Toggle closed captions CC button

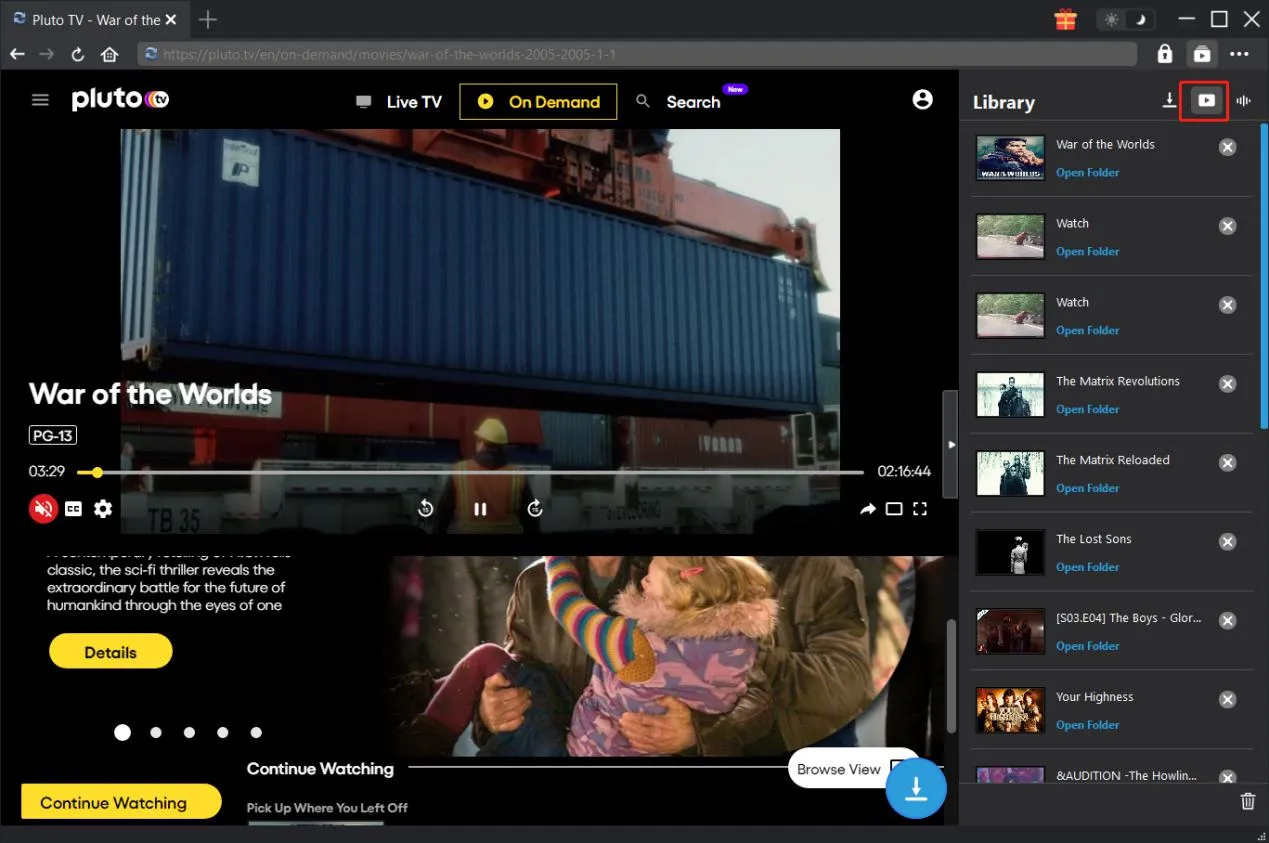click(73, 509)
